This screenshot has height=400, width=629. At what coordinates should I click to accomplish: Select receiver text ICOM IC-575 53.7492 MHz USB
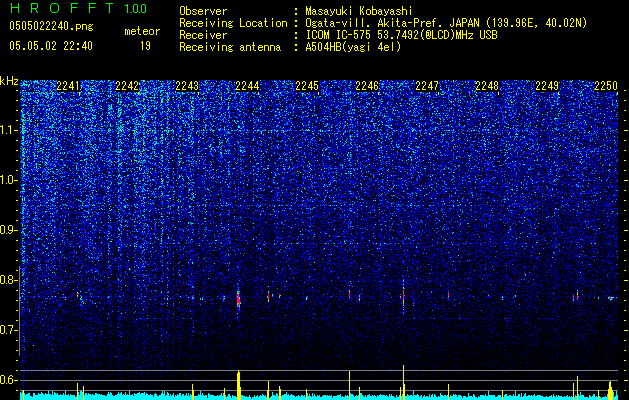401,35
